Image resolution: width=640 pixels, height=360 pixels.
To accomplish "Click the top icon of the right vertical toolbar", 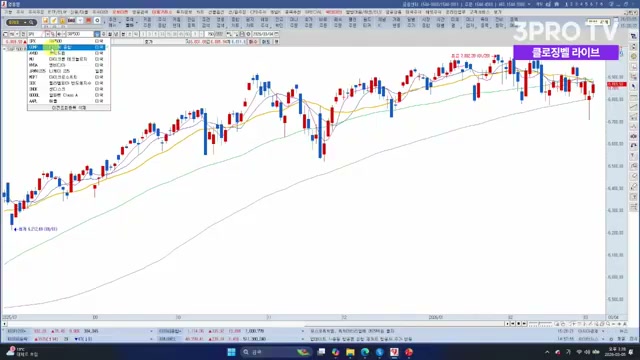I will (633, 37).
